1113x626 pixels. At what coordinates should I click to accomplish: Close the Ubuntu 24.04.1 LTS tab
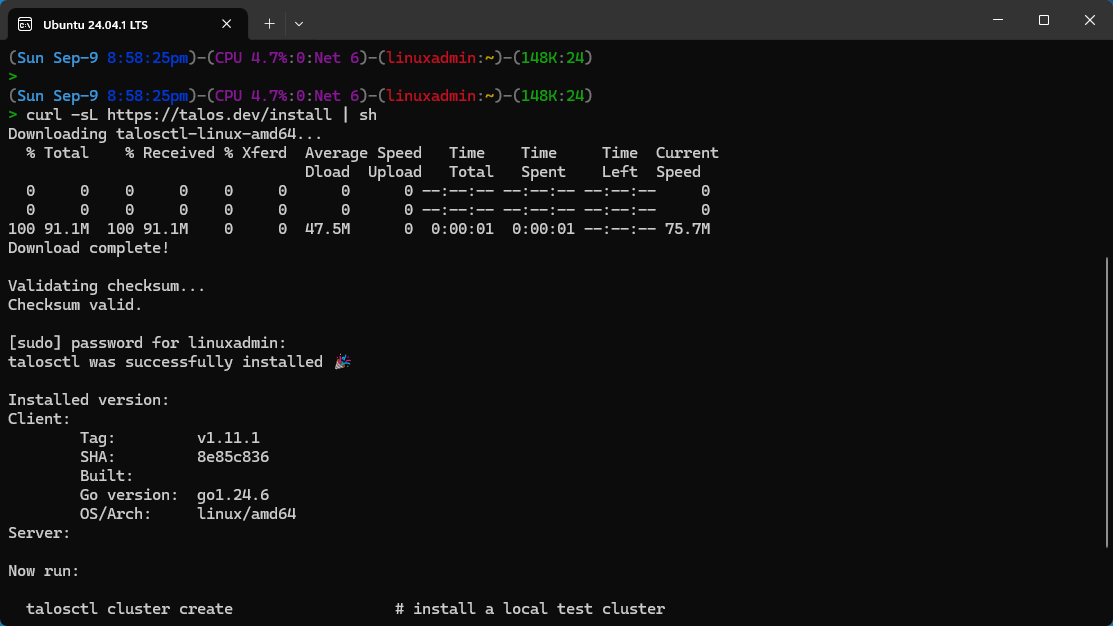click(x=228, y=22)
